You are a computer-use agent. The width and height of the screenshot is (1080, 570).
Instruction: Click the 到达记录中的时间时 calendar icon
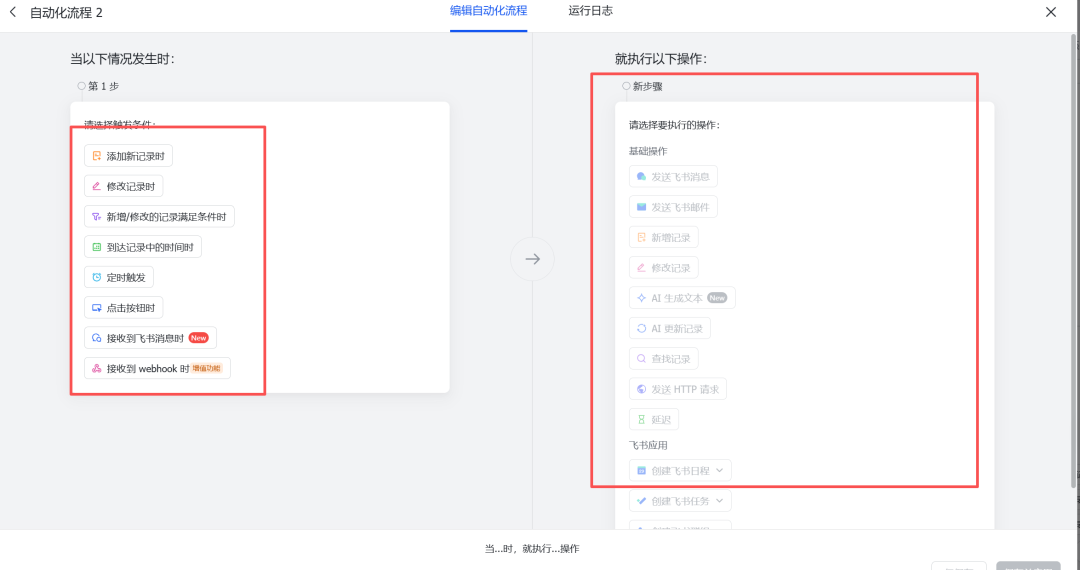point(97,247)
